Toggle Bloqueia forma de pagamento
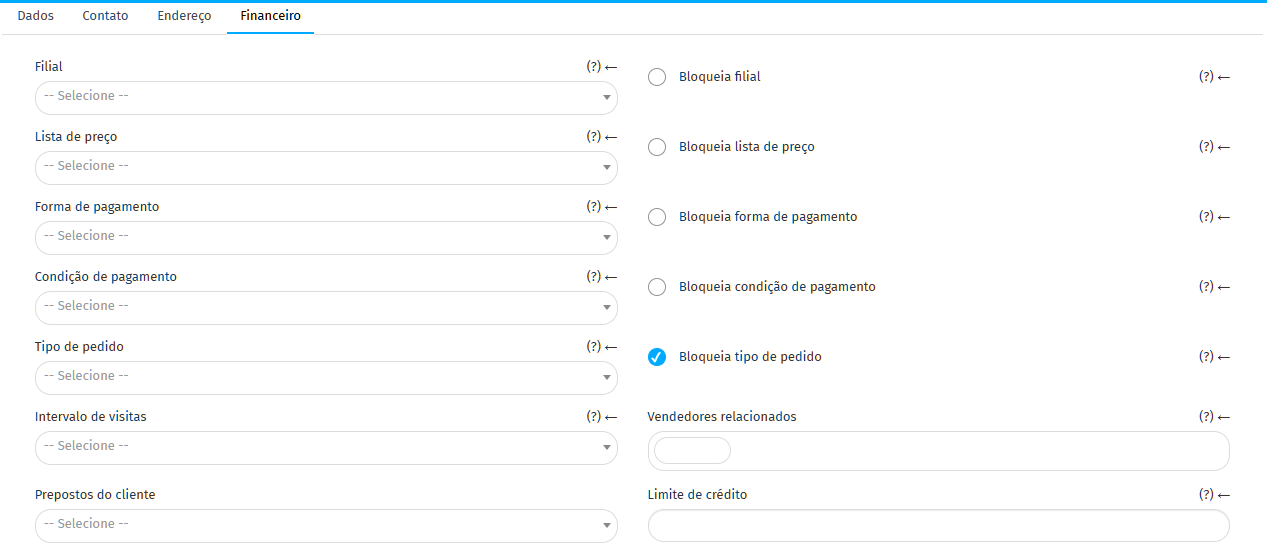 657,217
